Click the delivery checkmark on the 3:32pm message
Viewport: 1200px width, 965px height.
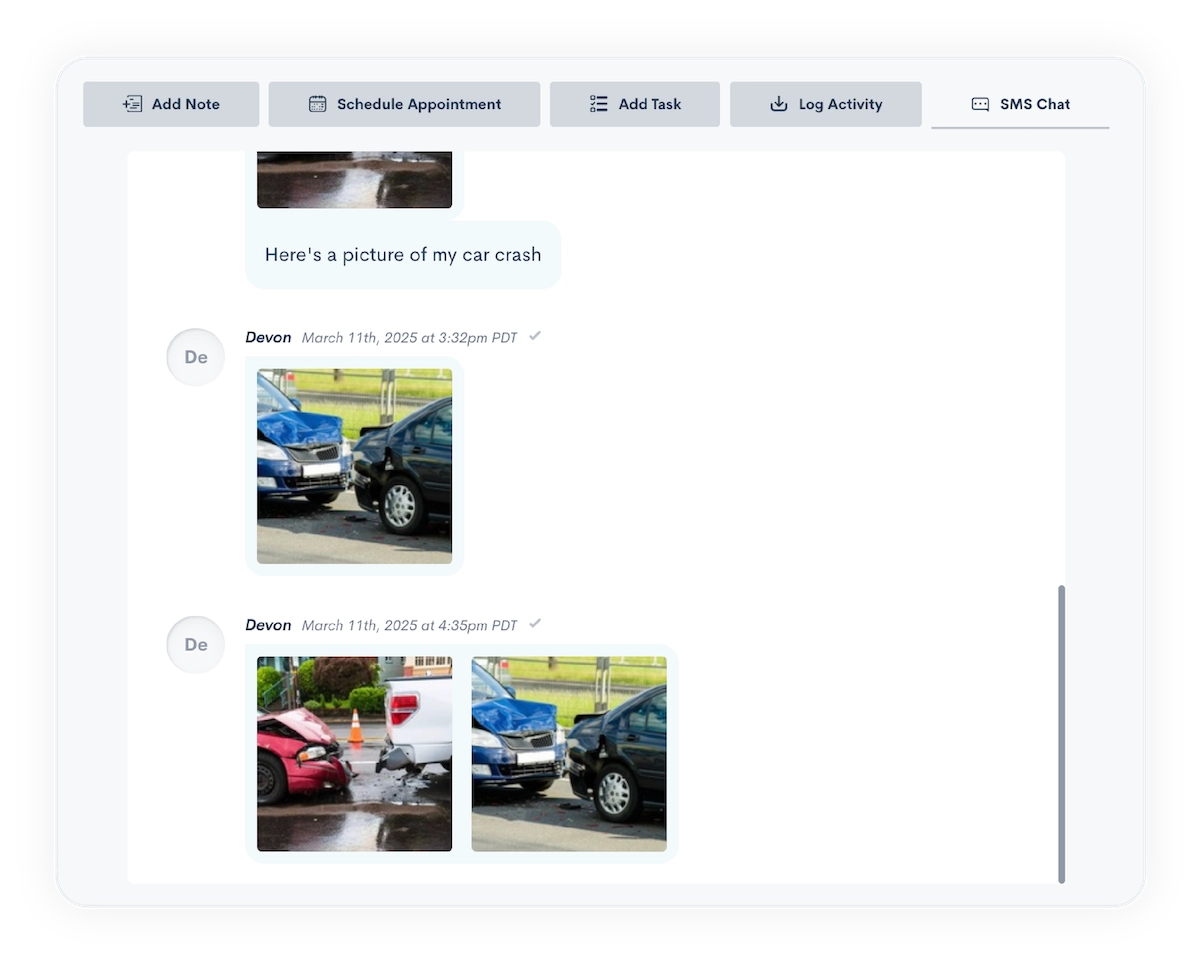coord(535,336)
